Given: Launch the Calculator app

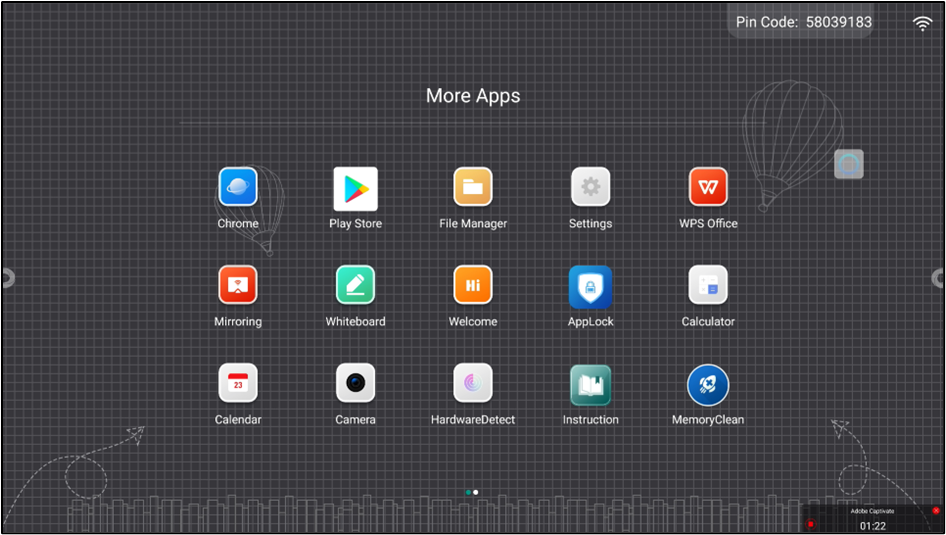Looking at the screenshot, I should click(708, 285).
